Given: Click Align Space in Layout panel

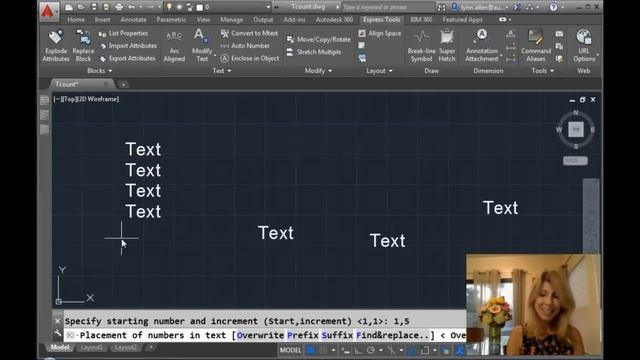Looking at the screenshot, I should (x=380, y=33).
